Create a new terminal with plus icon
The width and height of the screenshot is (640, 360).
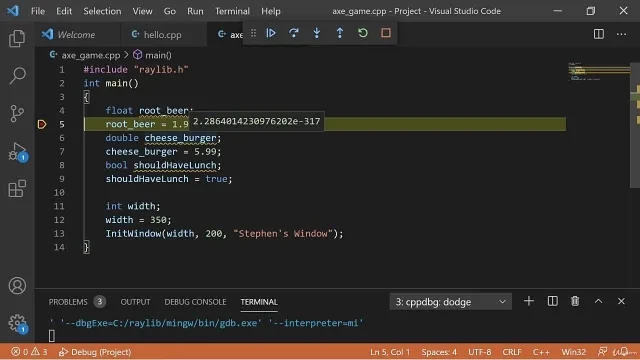point(529,301)
